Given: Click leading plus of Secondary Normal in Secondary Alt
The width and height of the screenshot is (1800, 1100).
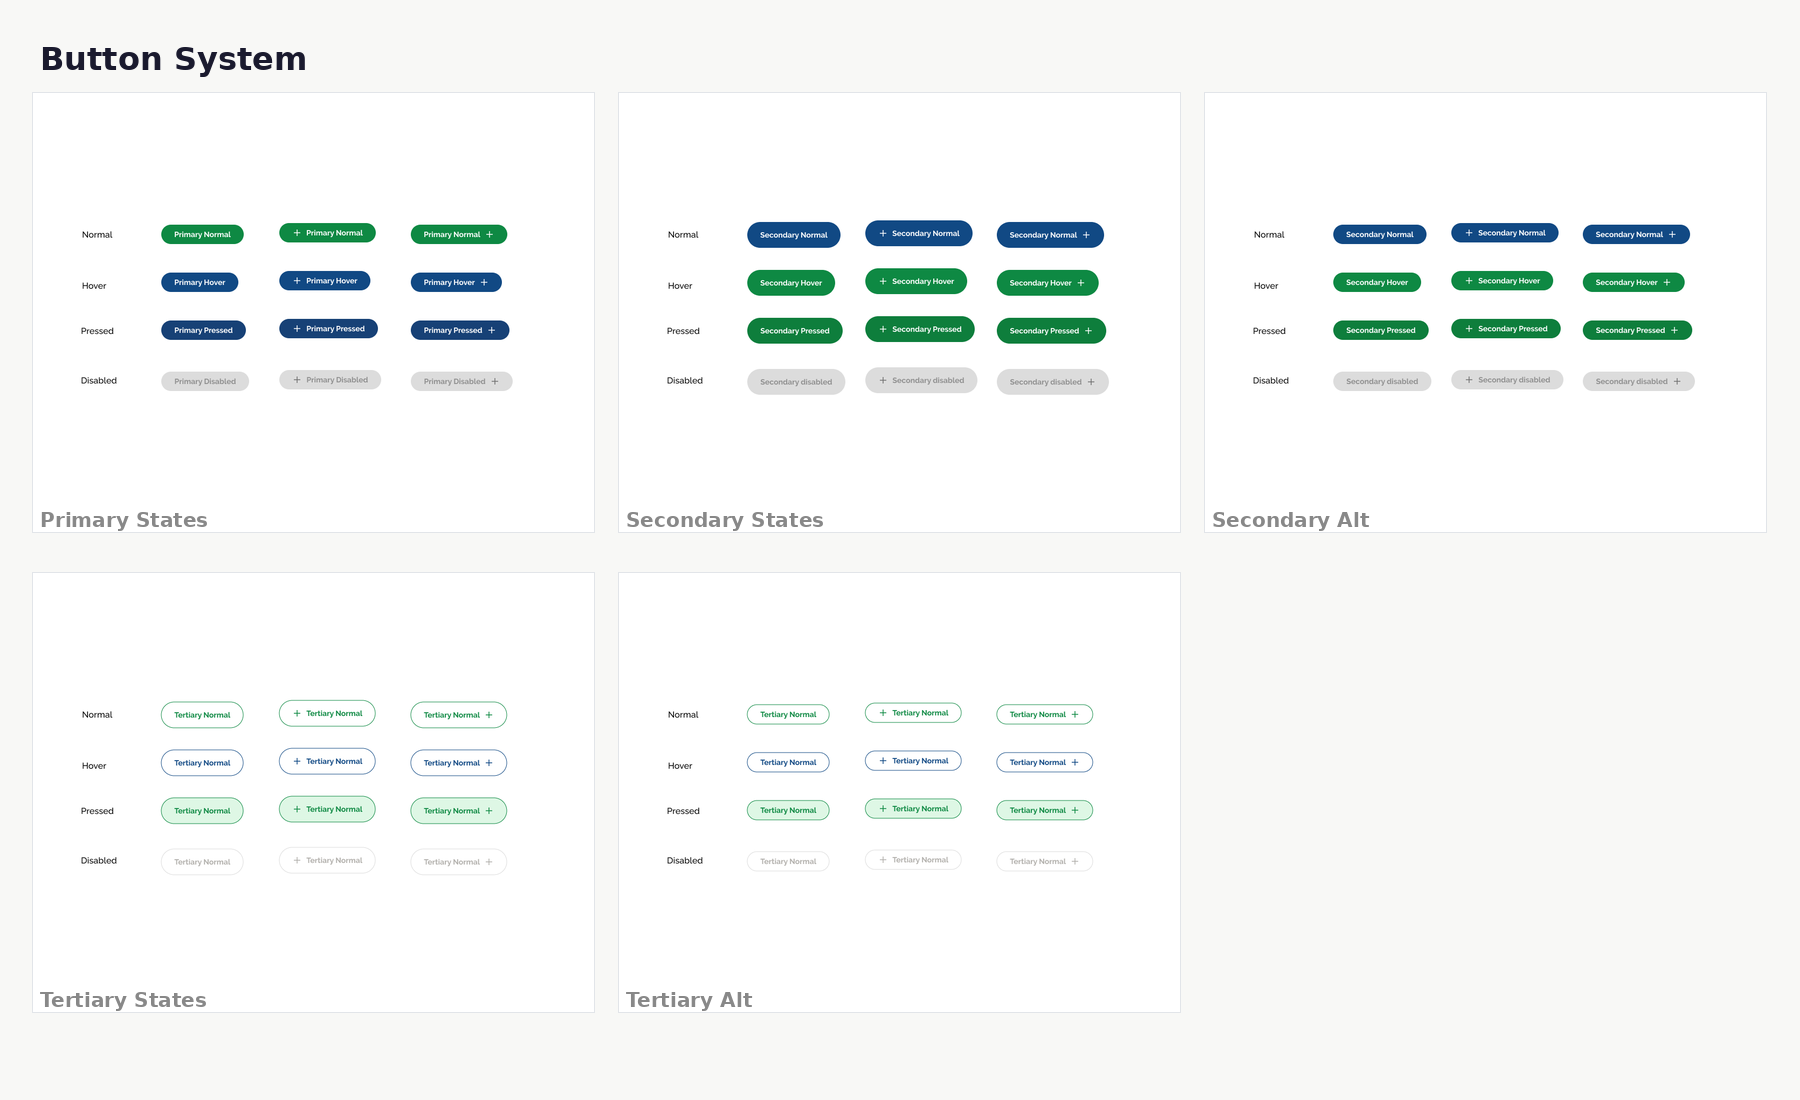Looking at the screenshot, I should point(1469,233).
